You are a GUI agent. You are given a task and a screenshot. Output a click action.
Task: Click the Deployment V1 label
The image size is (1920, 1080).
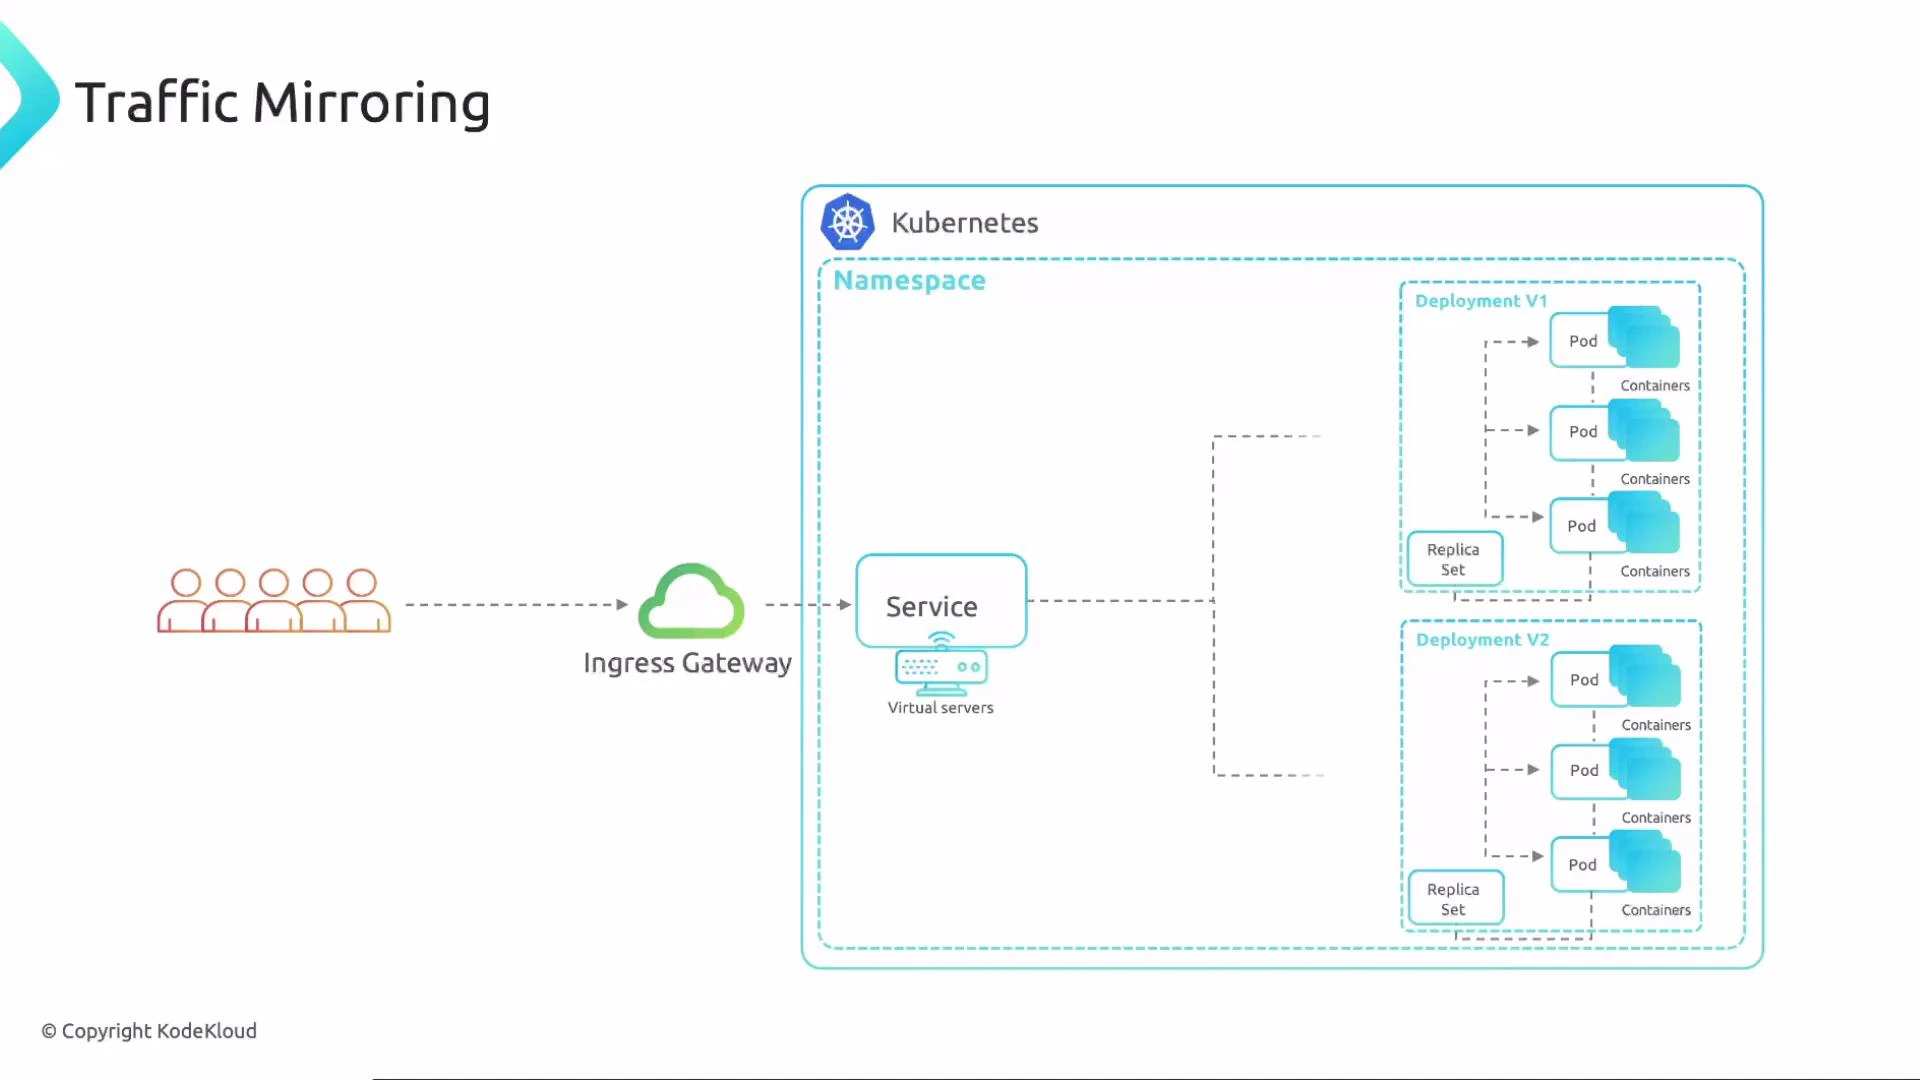click(1481, 301)
